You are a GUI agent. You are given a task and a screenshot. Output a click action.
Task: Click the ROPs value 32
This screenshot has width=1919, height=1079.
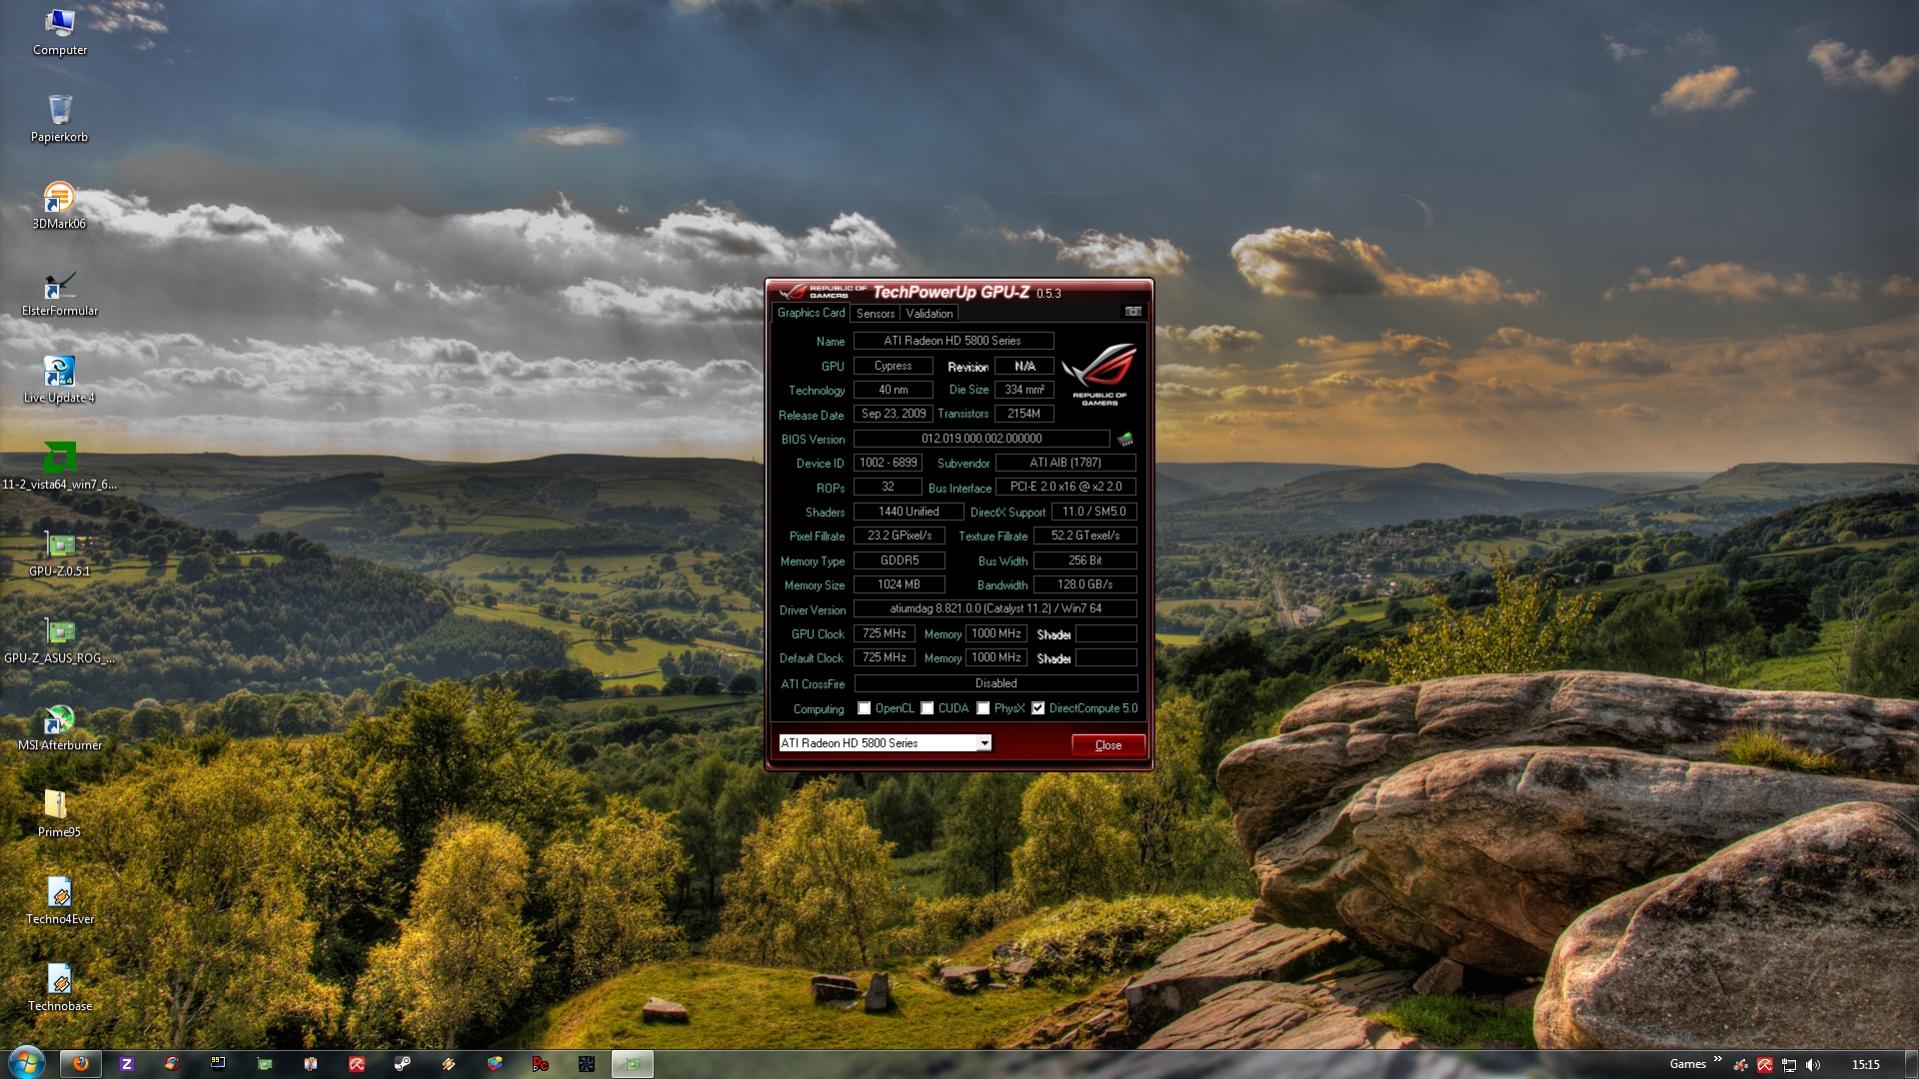click(x=888, y=487)
